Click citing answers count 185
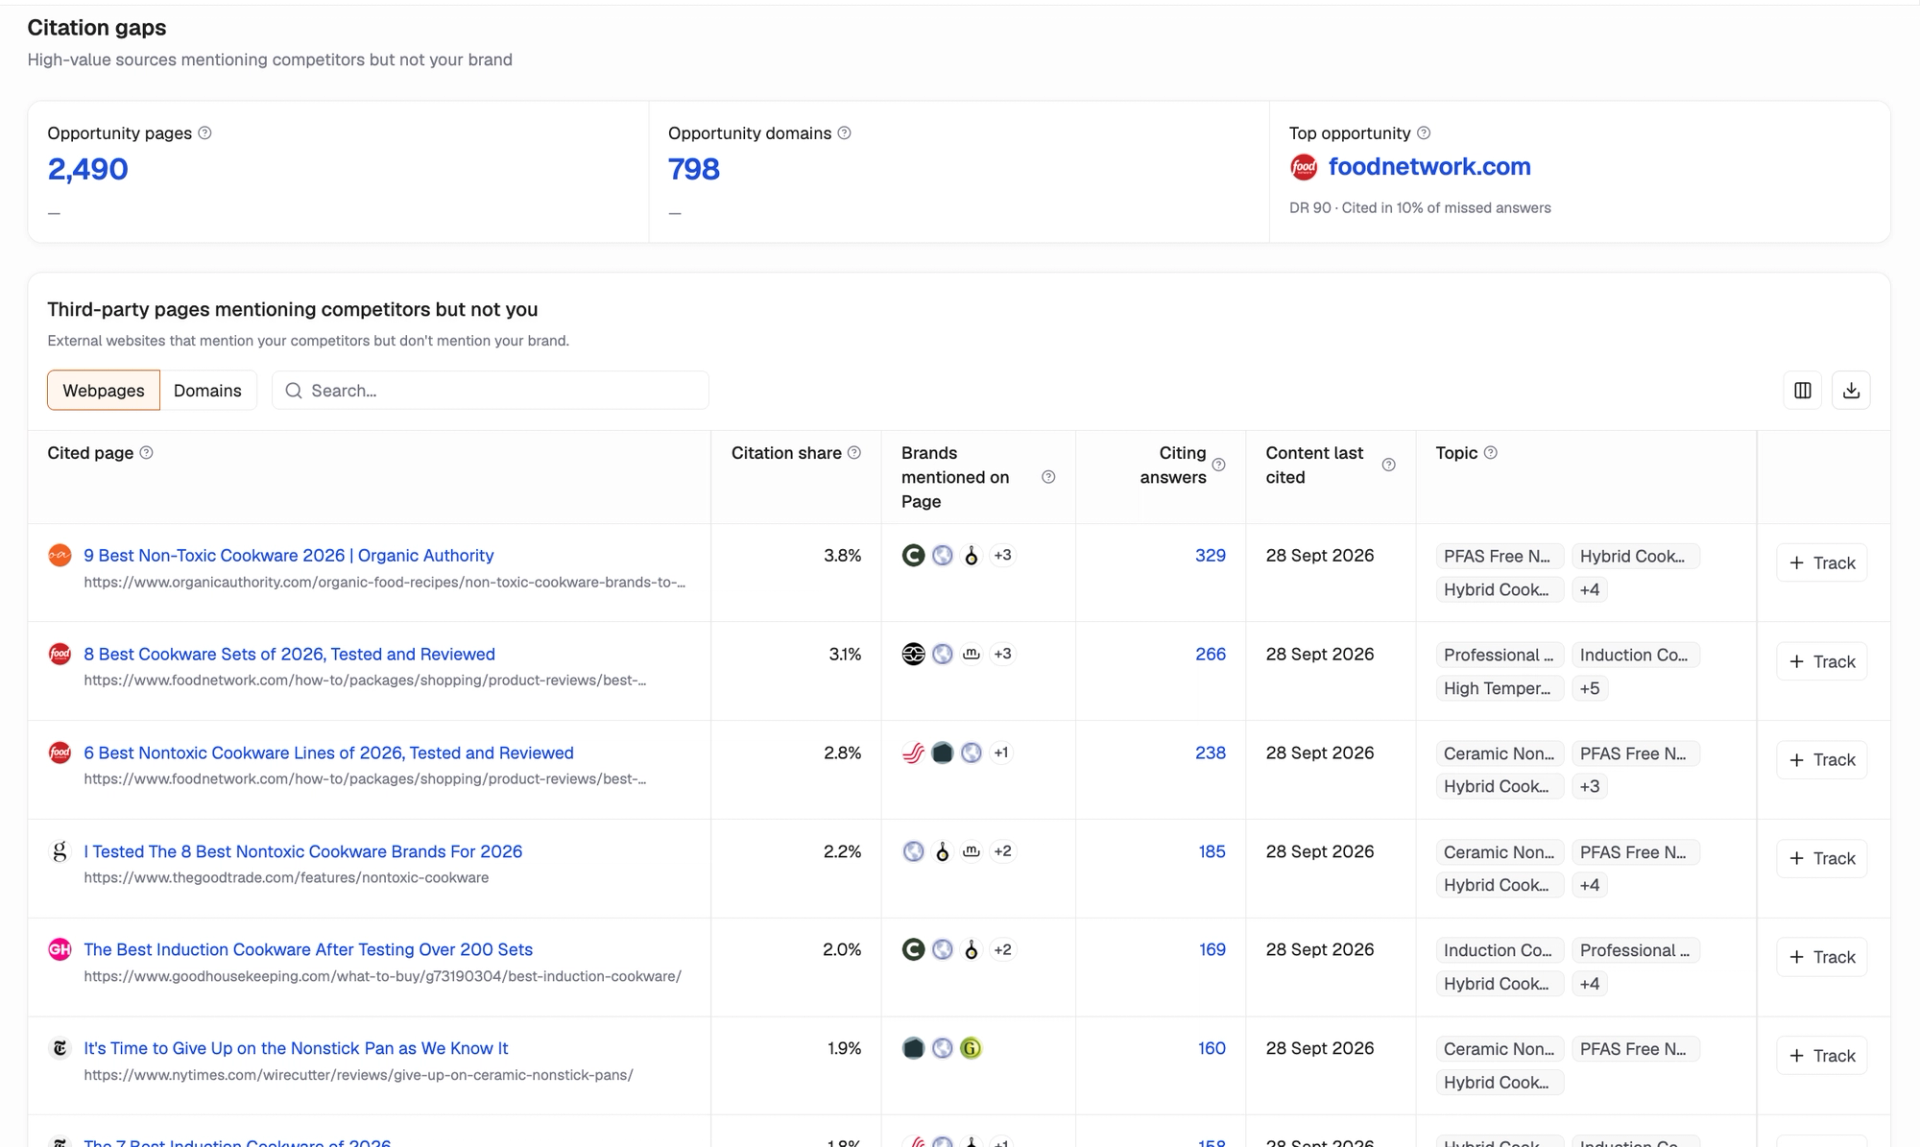The width and height of the screenshot is (1920, 1147). click(1212, 851)
